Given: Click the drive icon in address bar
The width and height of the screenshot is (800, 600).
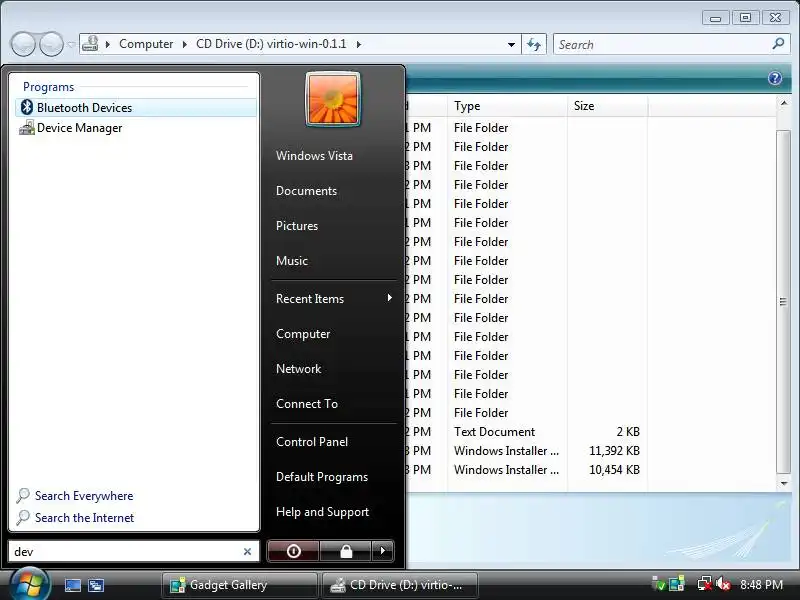Looking at the screenshot, I should click(x=90, y=44).
